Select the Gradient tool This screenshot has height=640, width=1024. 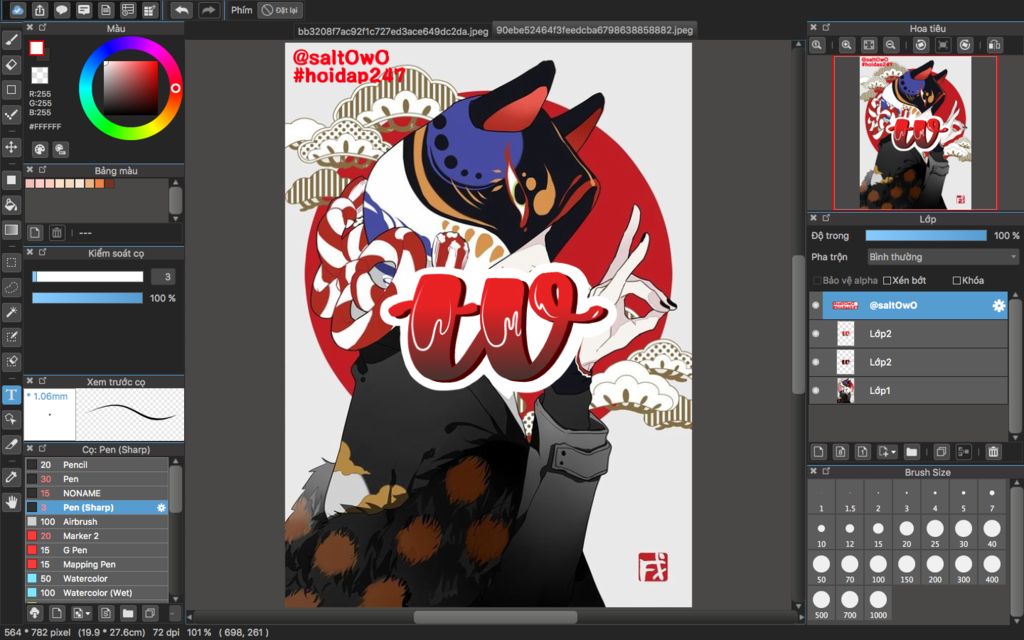[x=12, y=229]
